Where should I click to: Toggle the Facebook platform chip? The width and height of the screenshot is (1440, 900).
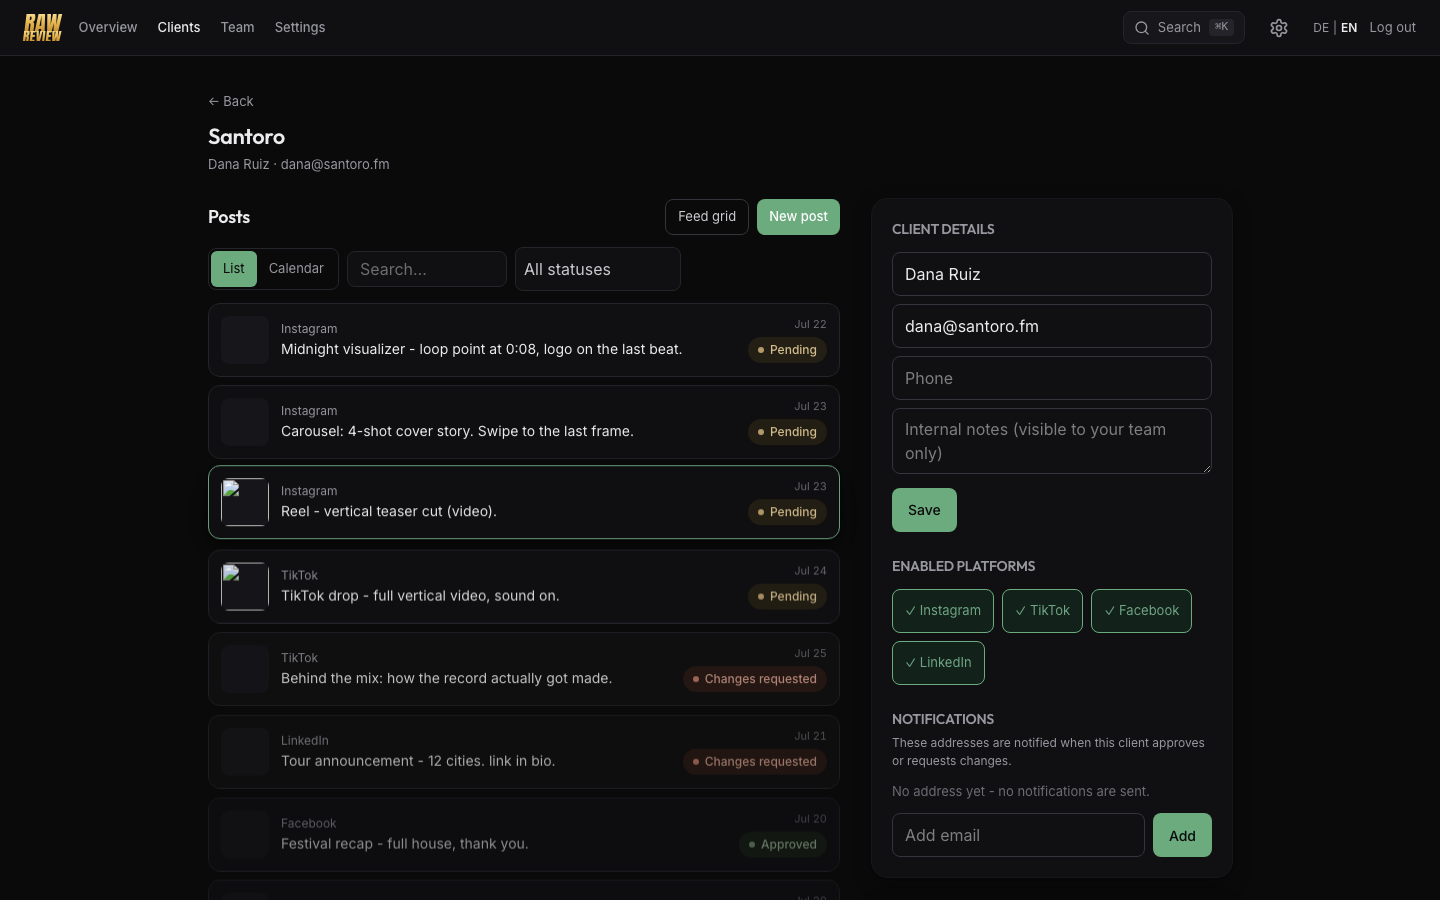point(1141,611)
